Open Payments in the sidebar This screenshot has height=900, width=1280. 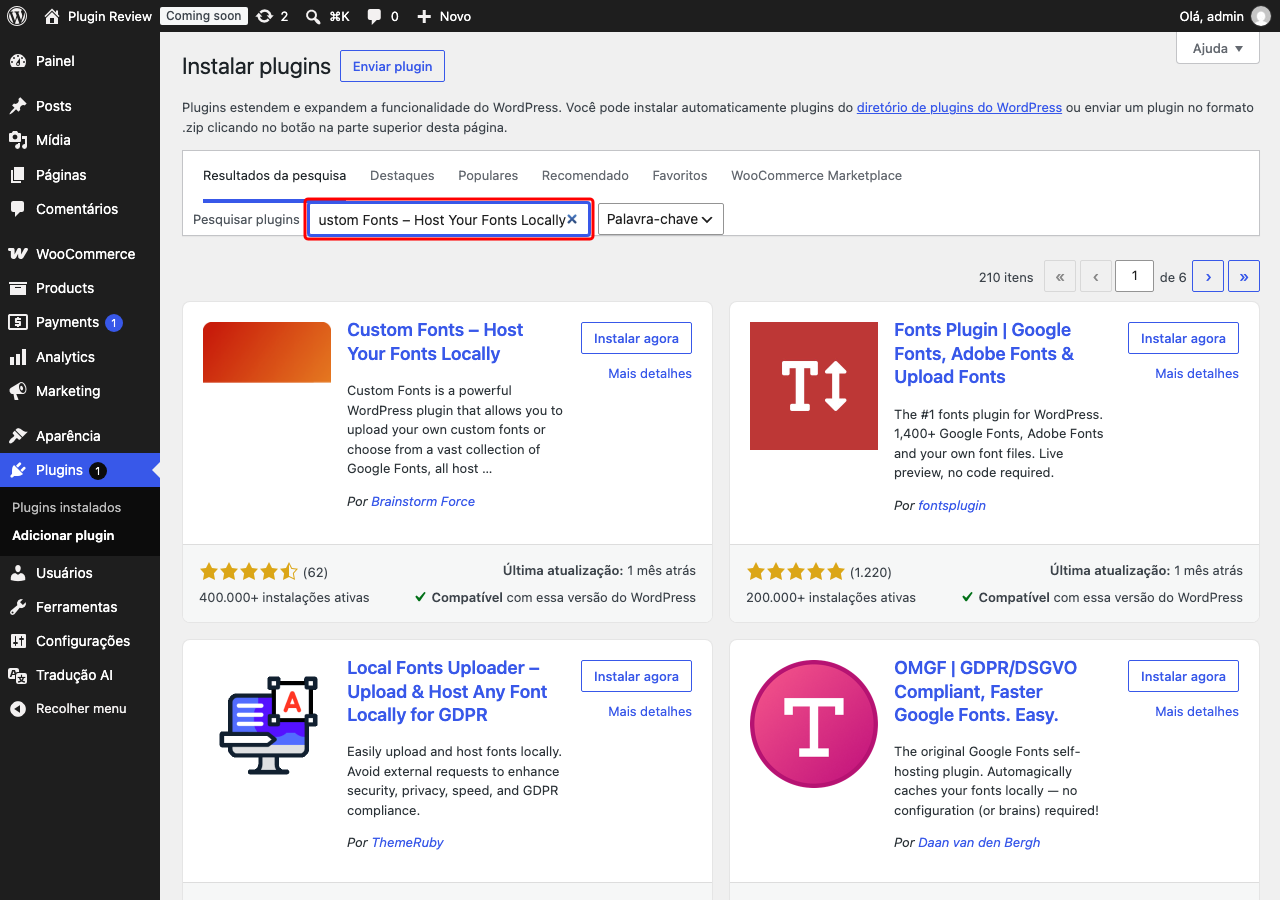(80, 322)
